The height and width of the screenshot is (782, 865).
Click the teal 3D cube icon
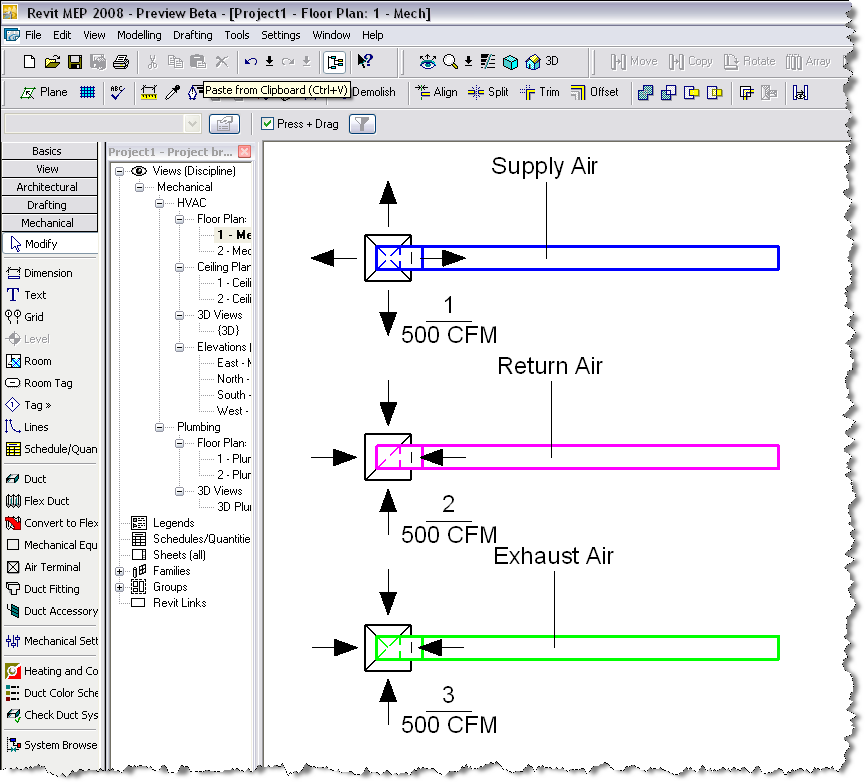pos(511,62)
